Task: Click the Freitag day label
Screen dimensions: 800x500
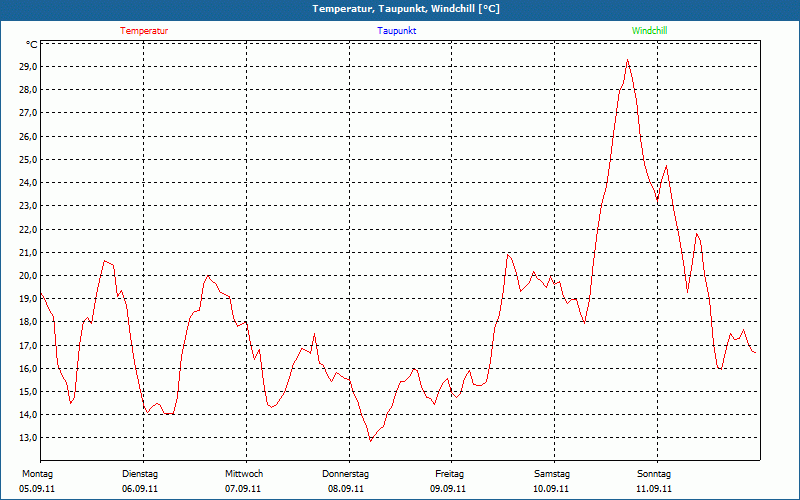Action: (449, 474)
